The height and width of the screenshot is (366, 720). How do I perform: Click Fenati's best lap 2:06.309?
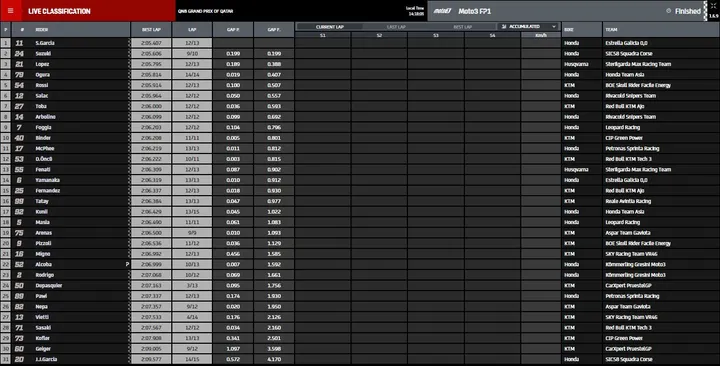click(x=151, y=169)
